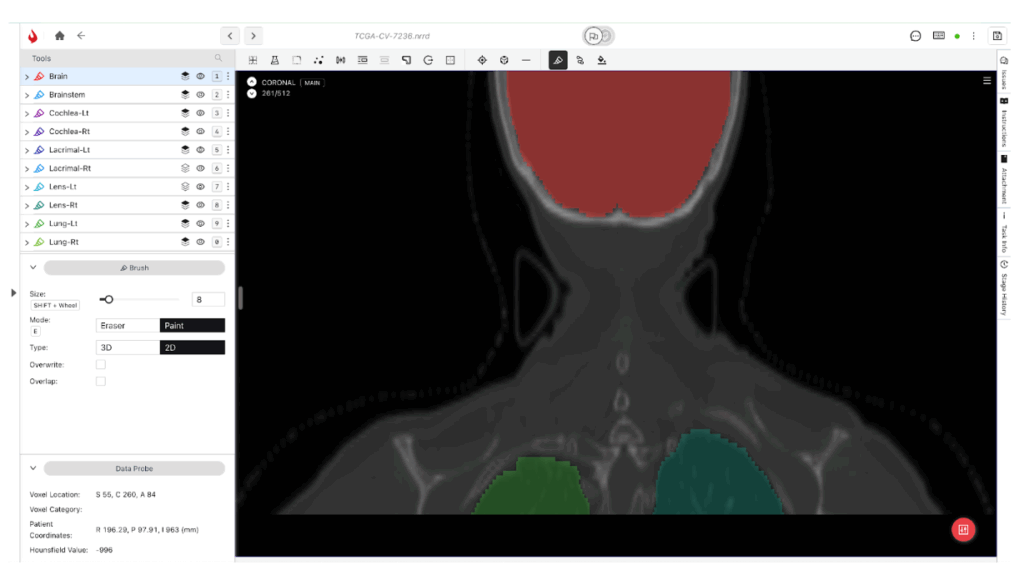The height and width of the screenshot is (575, 1024).
Task: Enable the Overlap checkbox
Action: tap(101, 381)
